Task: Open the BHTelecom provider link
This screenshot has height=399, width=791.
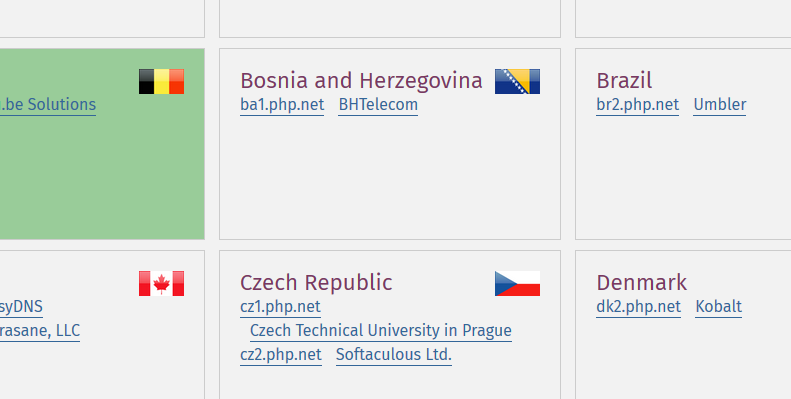Action: (378, 105)
